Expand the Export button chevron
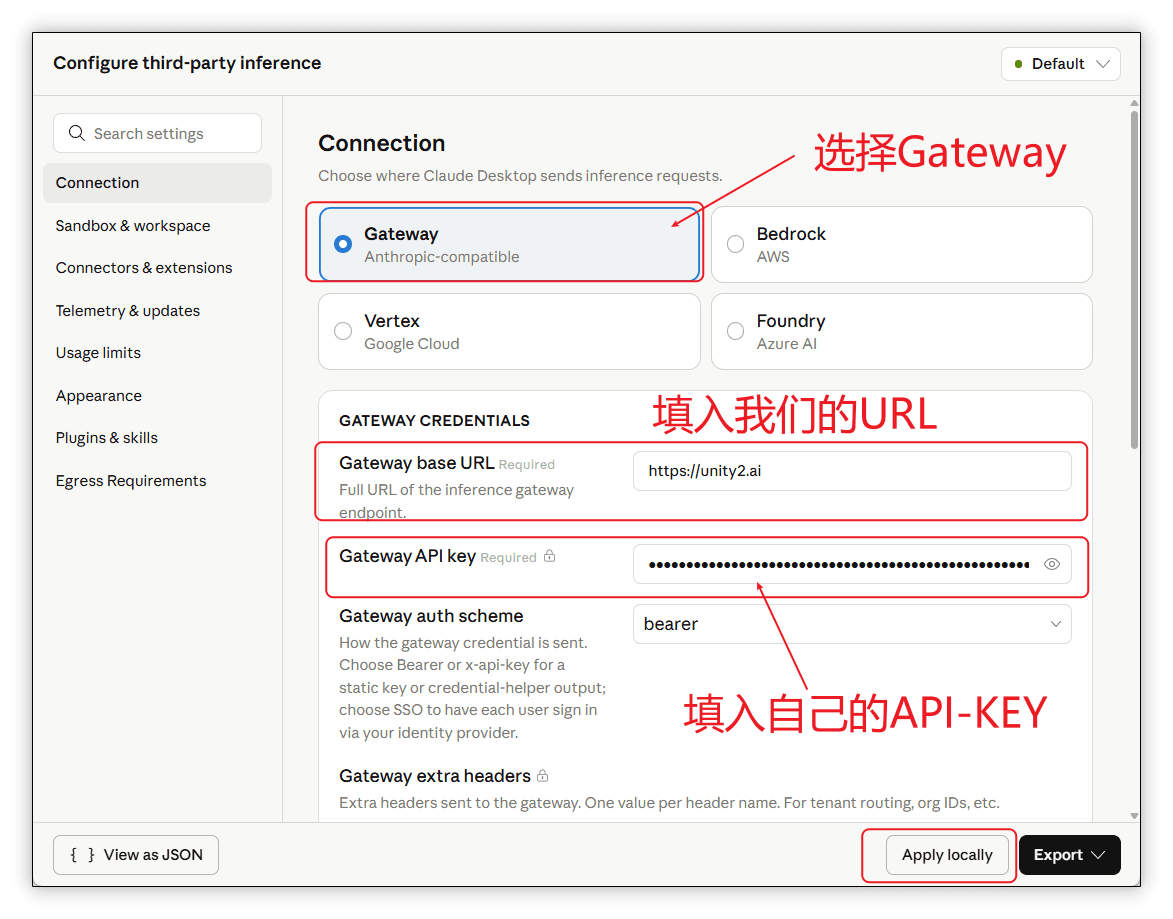This screenshot has width=1173, height=919. [1097, 855]
